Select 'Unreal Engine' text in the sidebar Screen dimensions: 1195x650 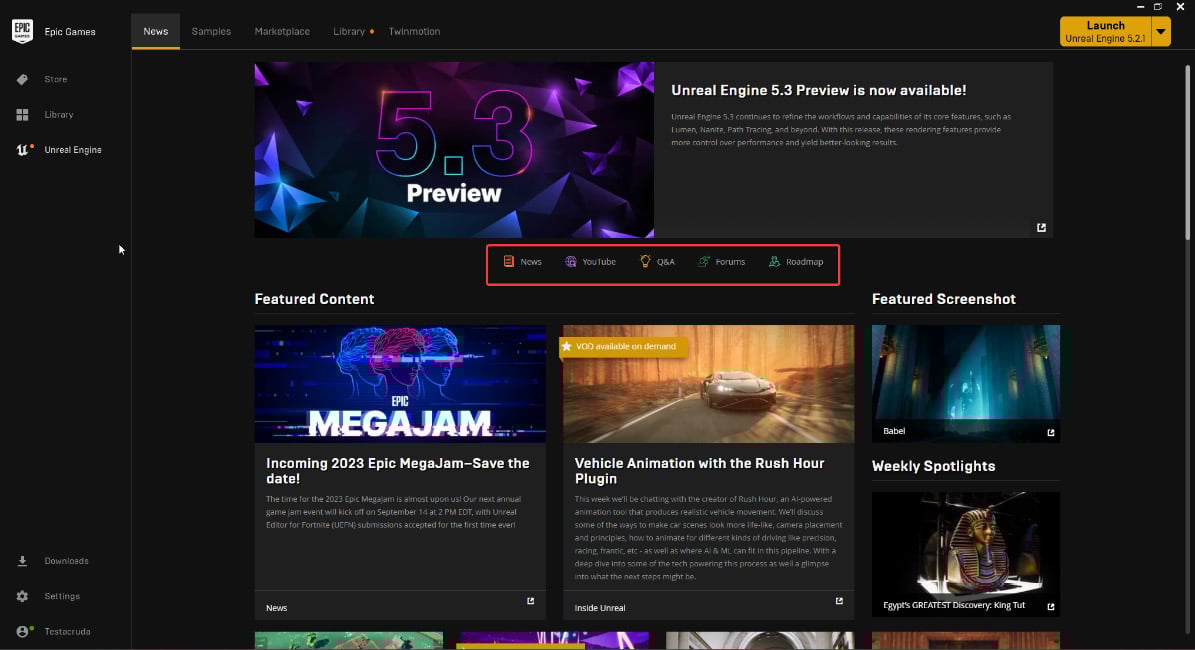point(73,150)
